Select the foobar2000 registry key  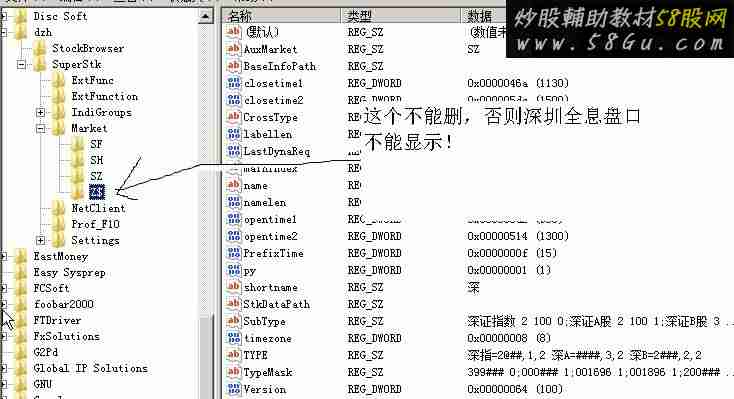[64, 304]
